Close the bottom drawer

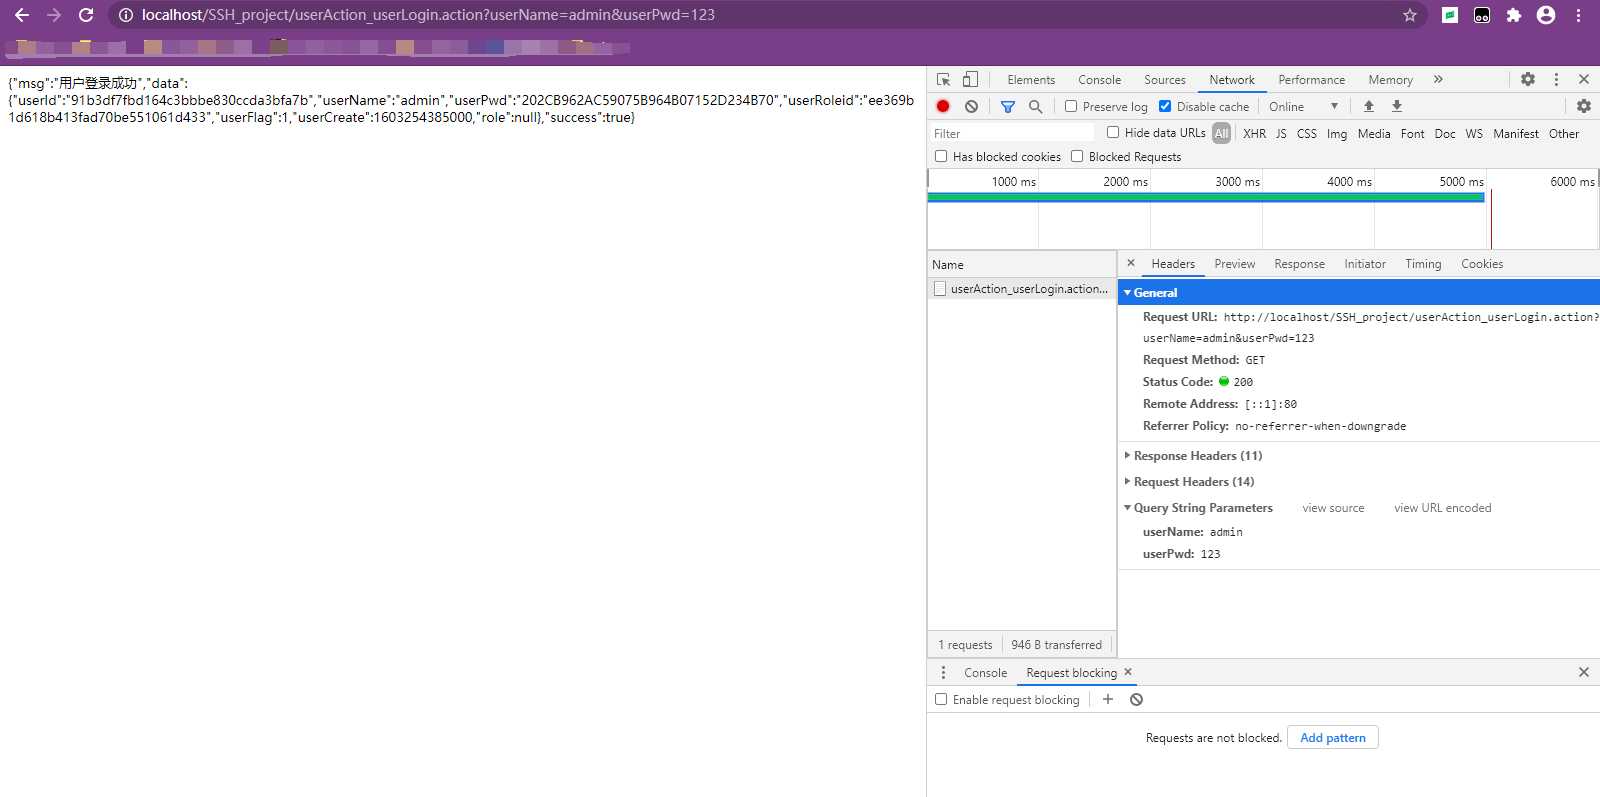(x=1584, y=672)
